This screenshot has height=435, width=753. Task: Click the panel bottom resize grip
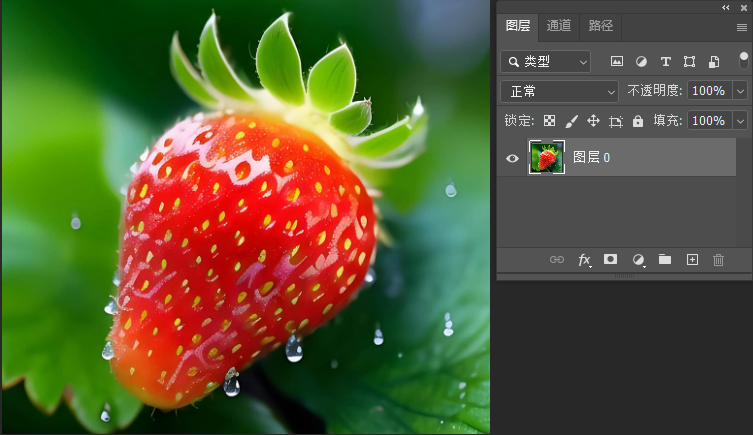(x=624, y=276)
